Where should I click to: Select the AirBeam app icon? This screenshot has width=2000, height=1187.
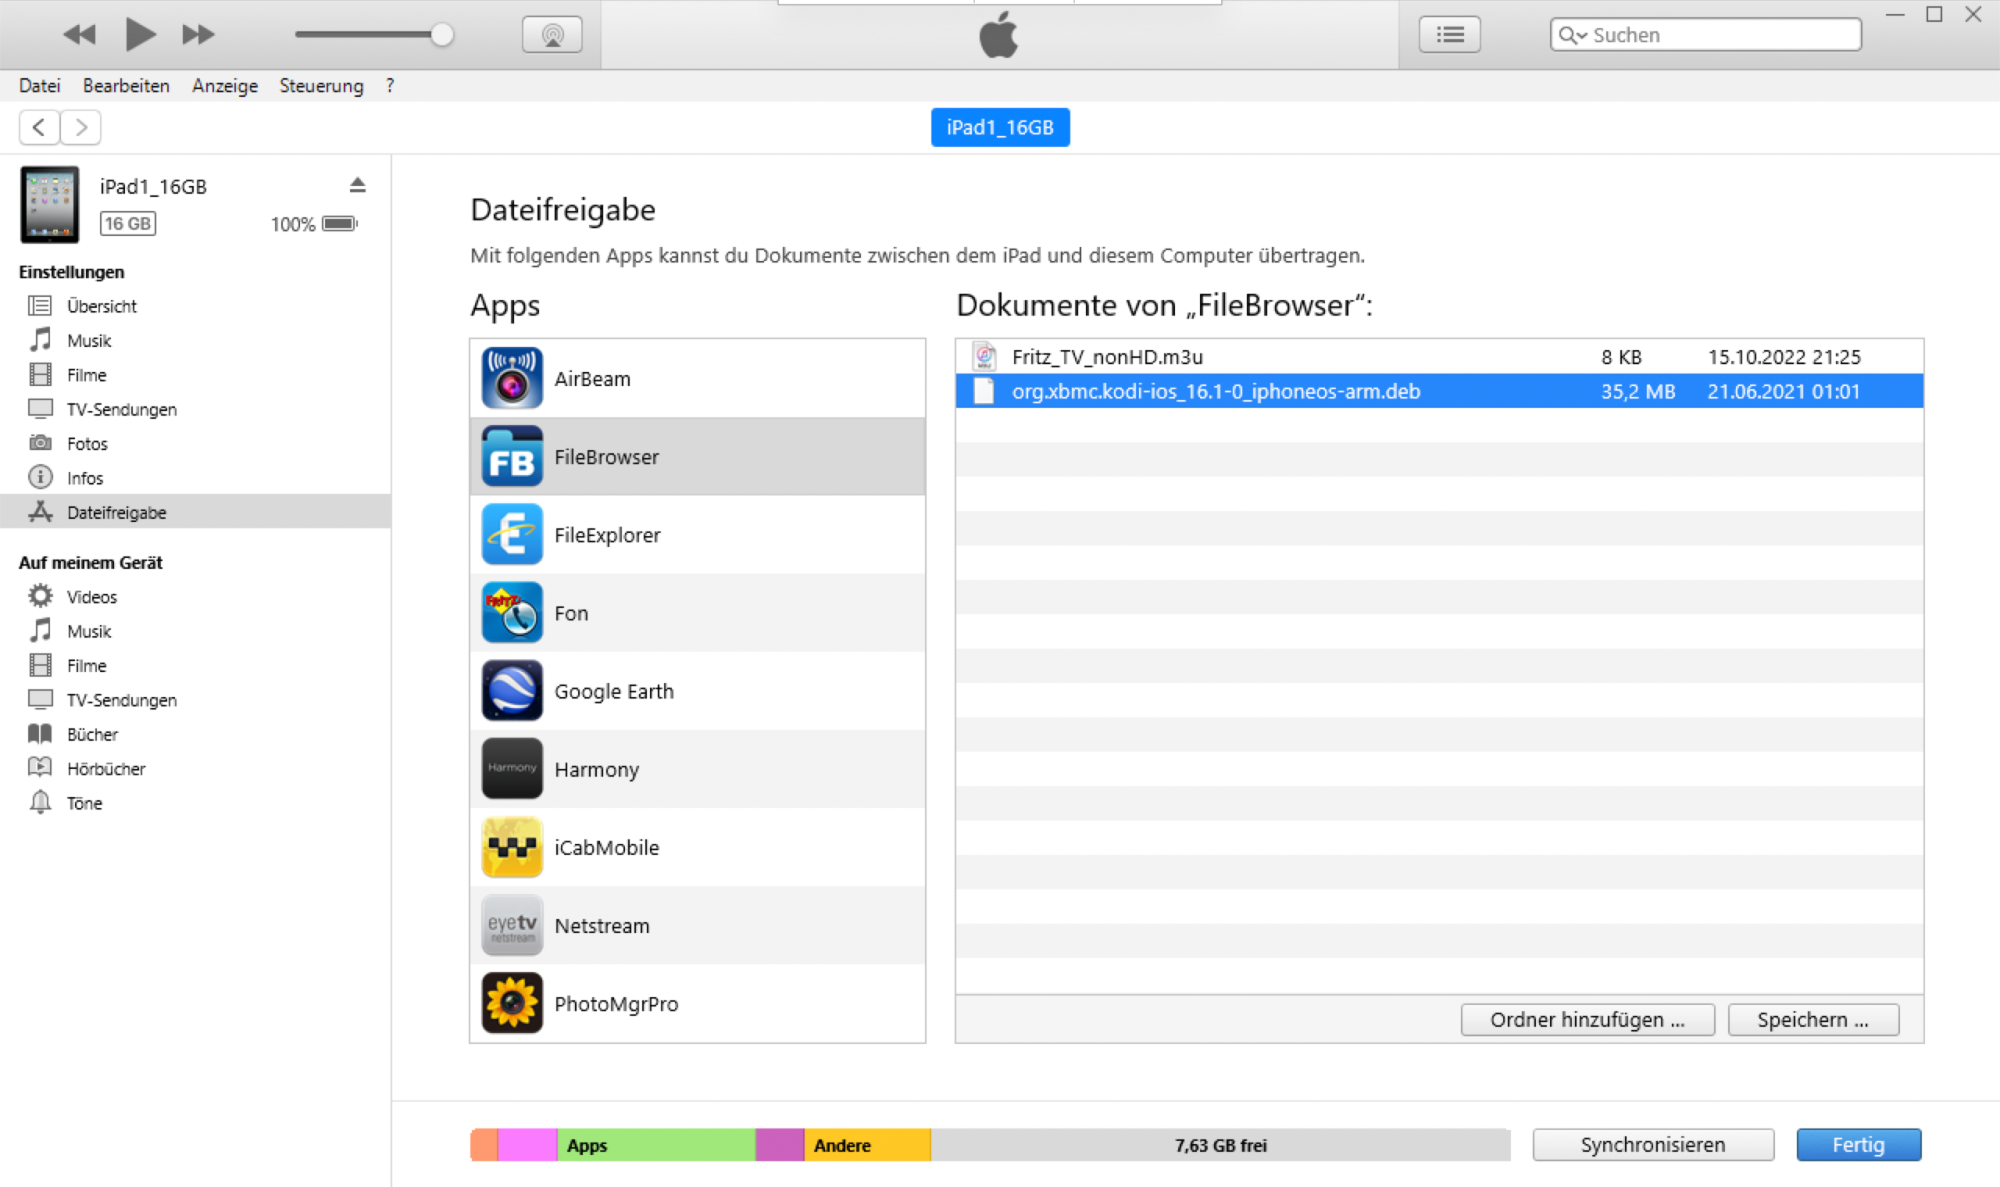pos(512,378)
